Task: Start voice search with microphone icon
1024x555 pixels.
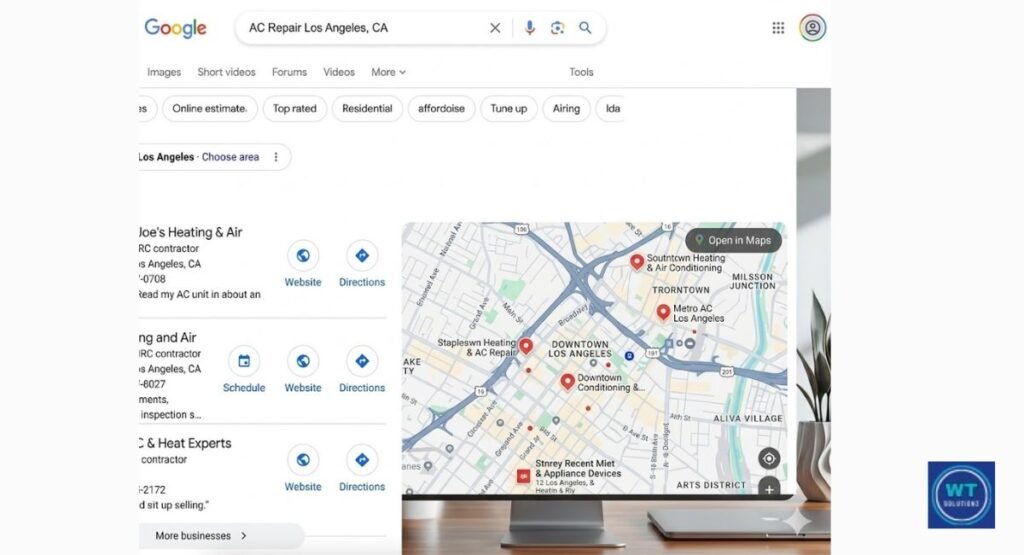Action: 530,28
